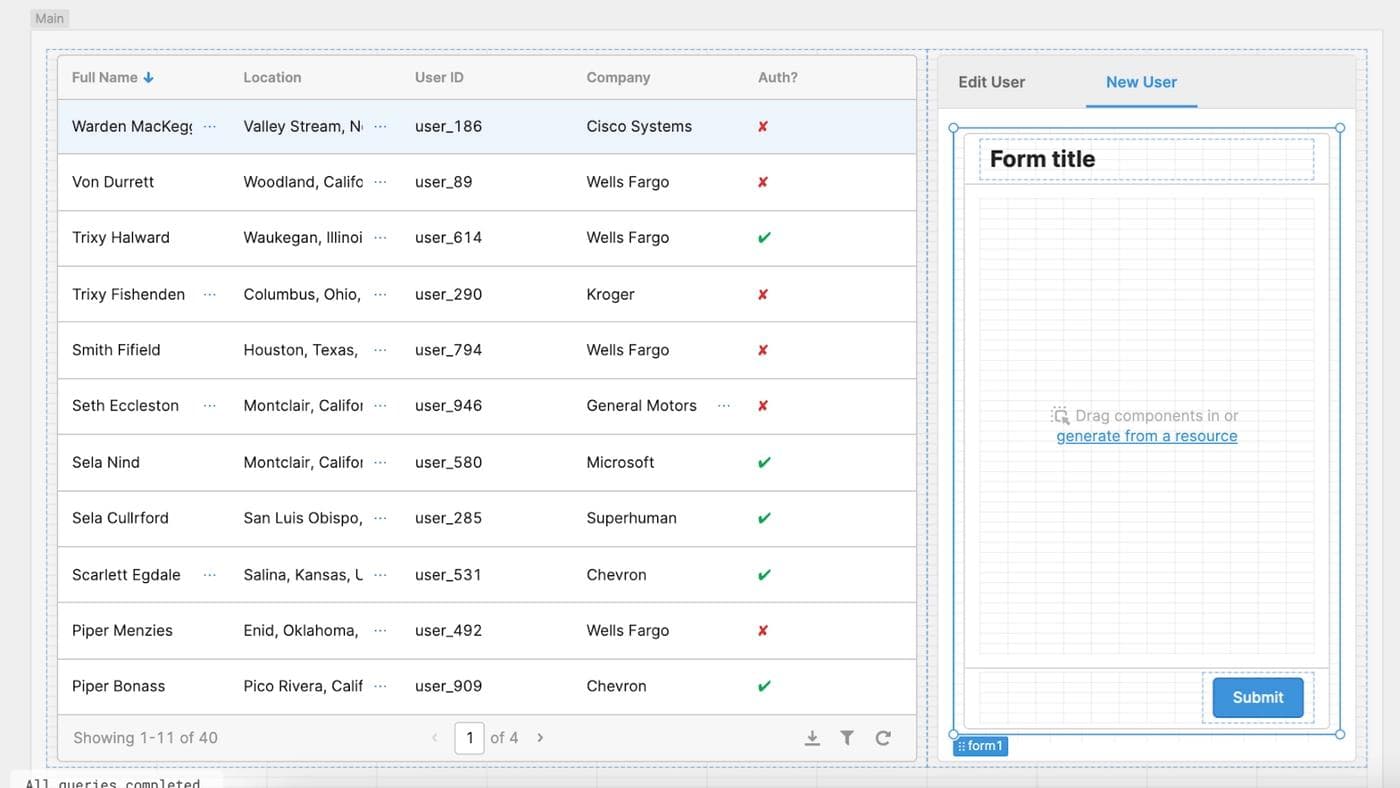Click the green check for Microsoft row
This screenshot has width=1400, height=788.
[x=764, y=463]
